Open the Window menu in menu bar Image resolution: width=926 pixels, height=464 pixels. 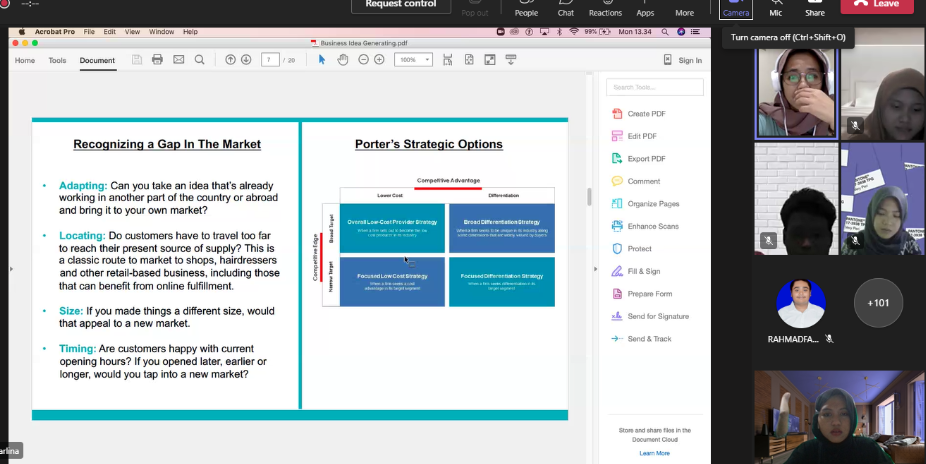160,32
